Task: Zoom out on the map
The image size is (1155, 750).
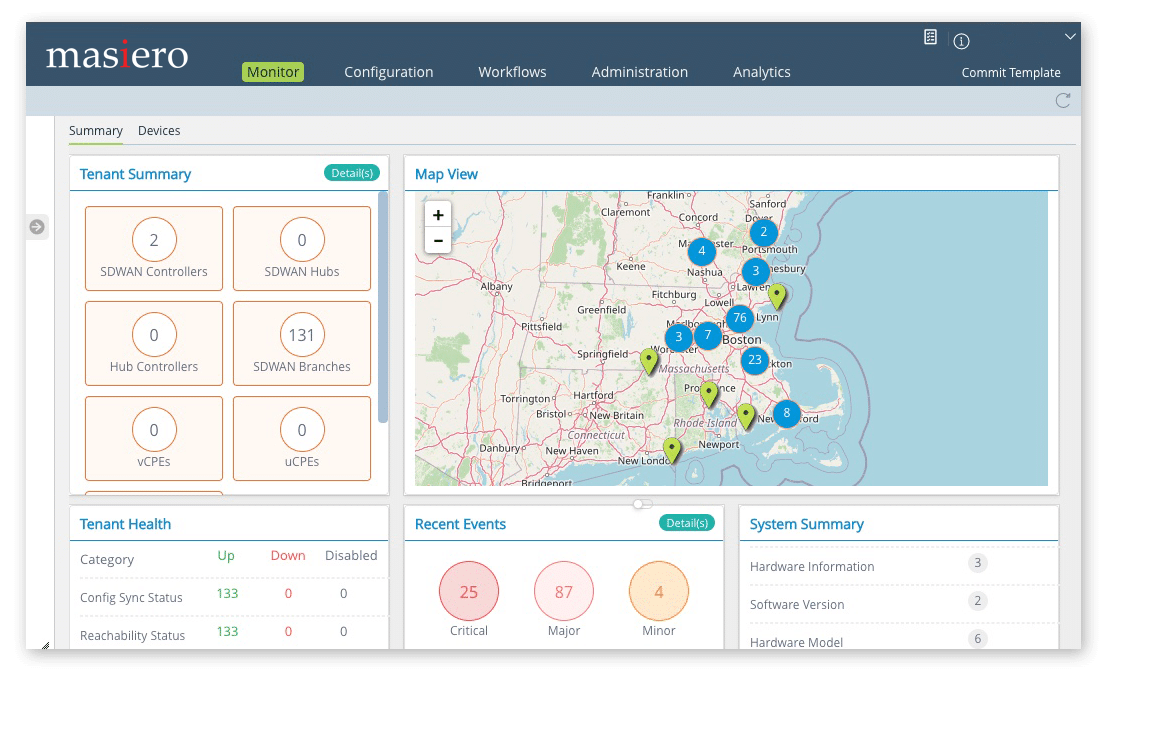Action: tap(438, 241)
